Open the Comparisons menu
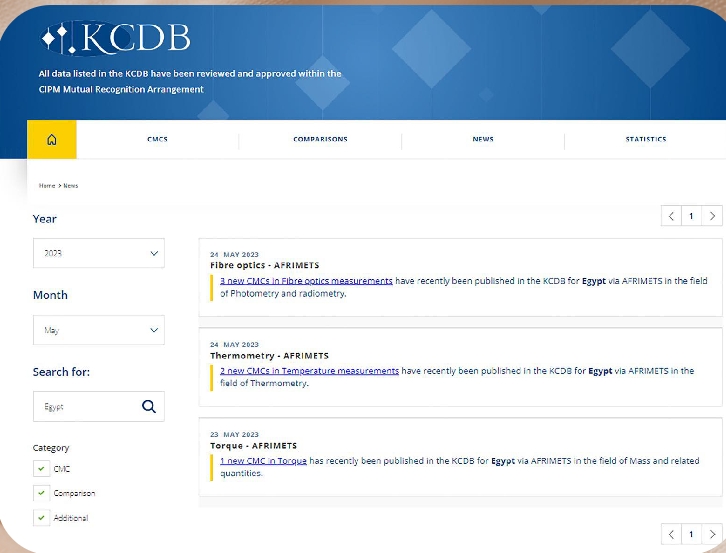Image resolution: width=726 pixels, height=553 pixels. pos(320,139)
